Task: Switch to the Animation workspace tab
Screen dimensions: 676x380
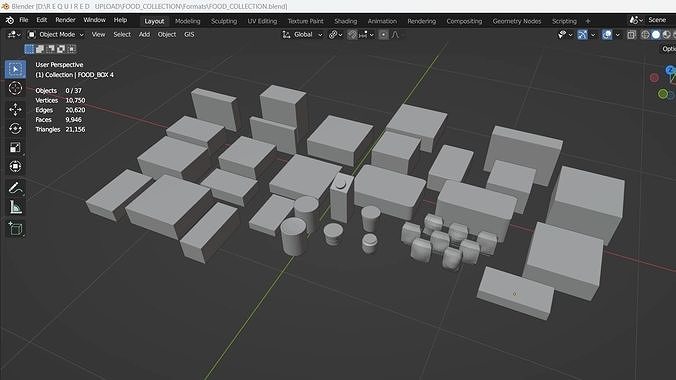Action: point(382,21)
